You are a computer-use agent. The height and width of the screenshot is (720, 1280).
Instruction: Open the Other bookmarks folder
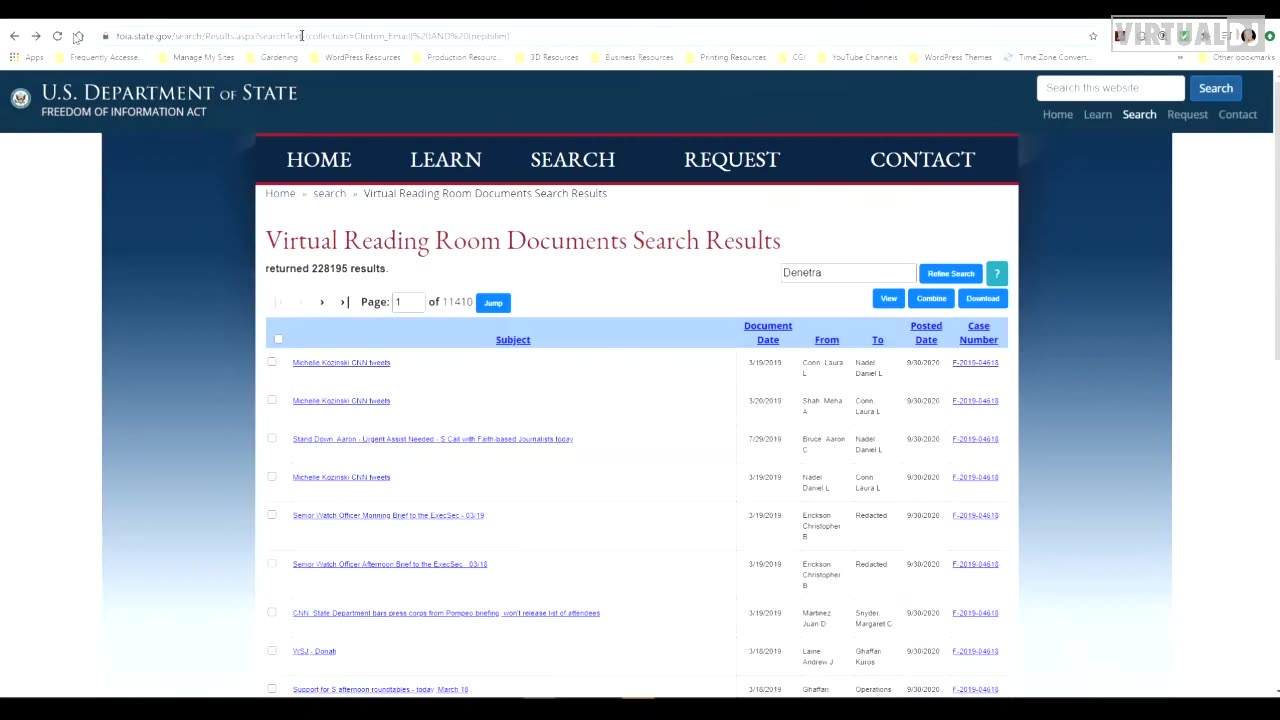pos(1236,57)
